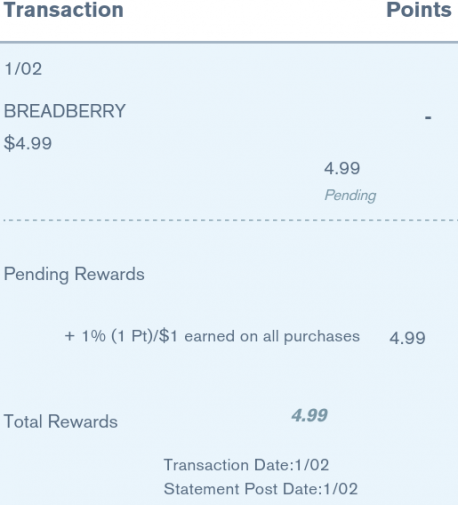The image size is (458, 505).
Task: Click the BREADBERRY merchant name
Action: tap(65, 111)
